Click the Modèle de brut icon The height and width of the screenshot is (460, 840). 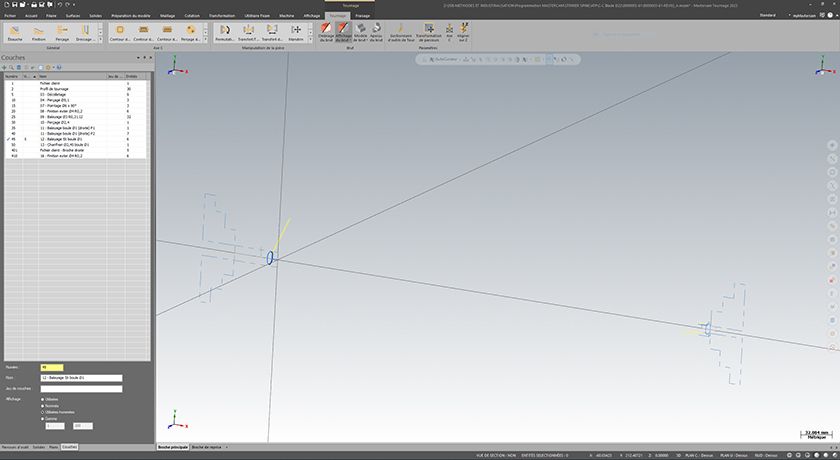359,33
